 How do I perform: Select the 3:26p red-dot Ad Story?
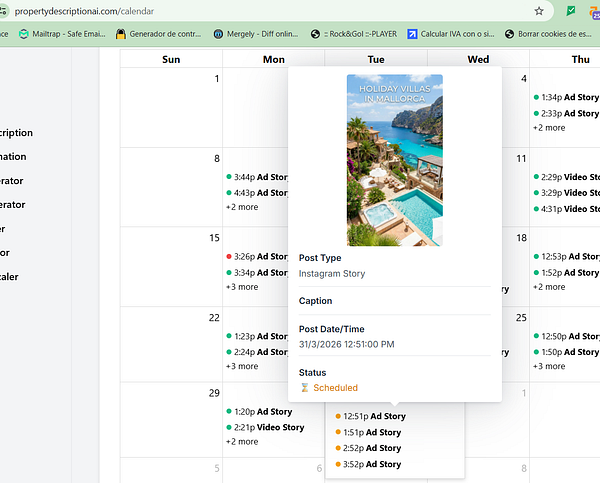(257, 256)
